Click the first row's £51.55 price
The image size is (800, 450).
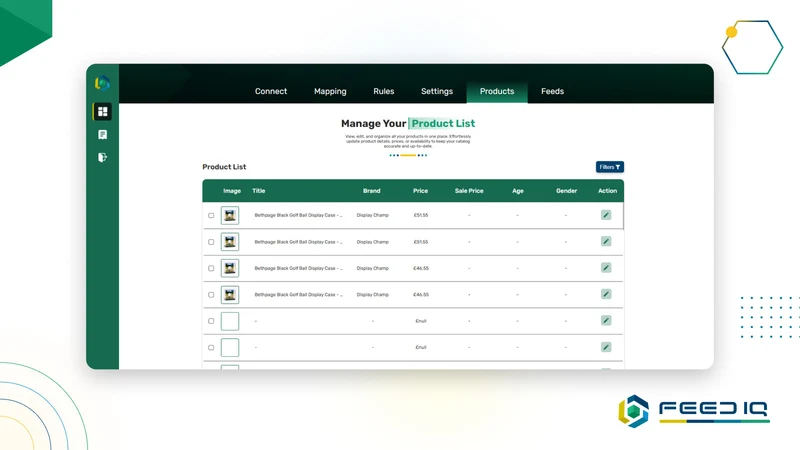tap(421, 215)
